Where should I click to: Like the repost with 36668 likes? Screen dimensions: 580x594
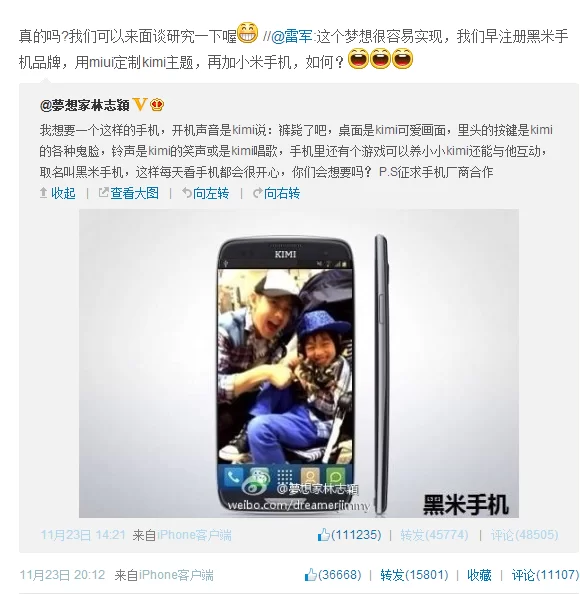[333, 575]
